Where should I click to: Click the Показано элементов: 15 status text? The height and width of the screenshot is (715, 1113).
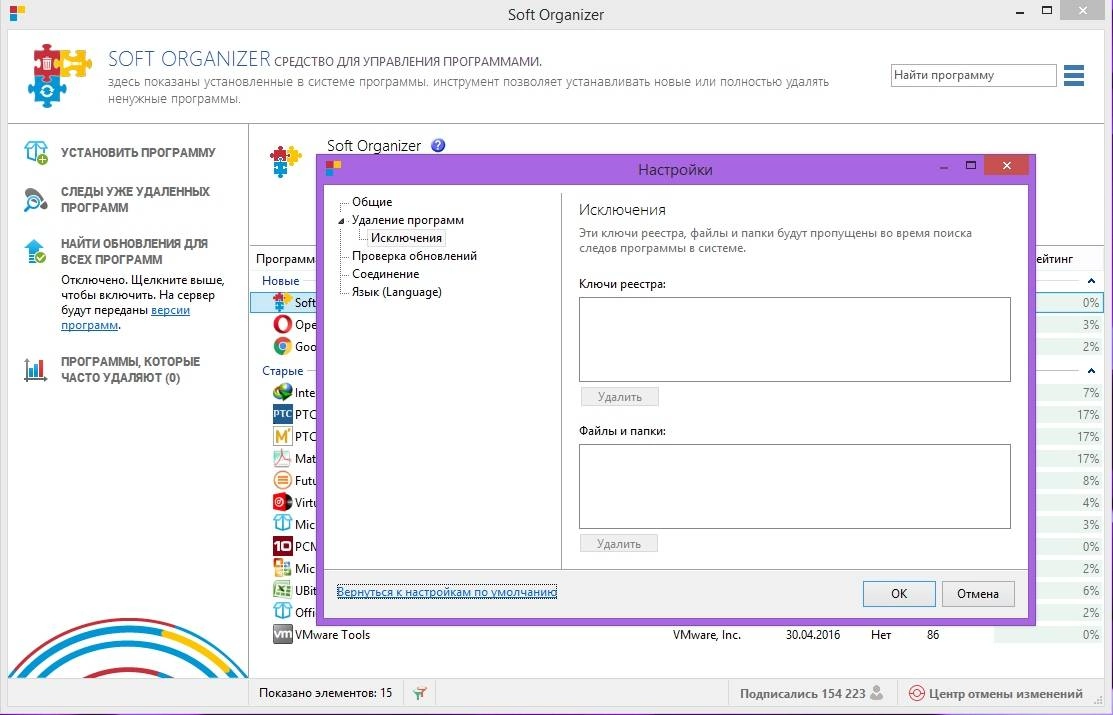click(325, 692)
